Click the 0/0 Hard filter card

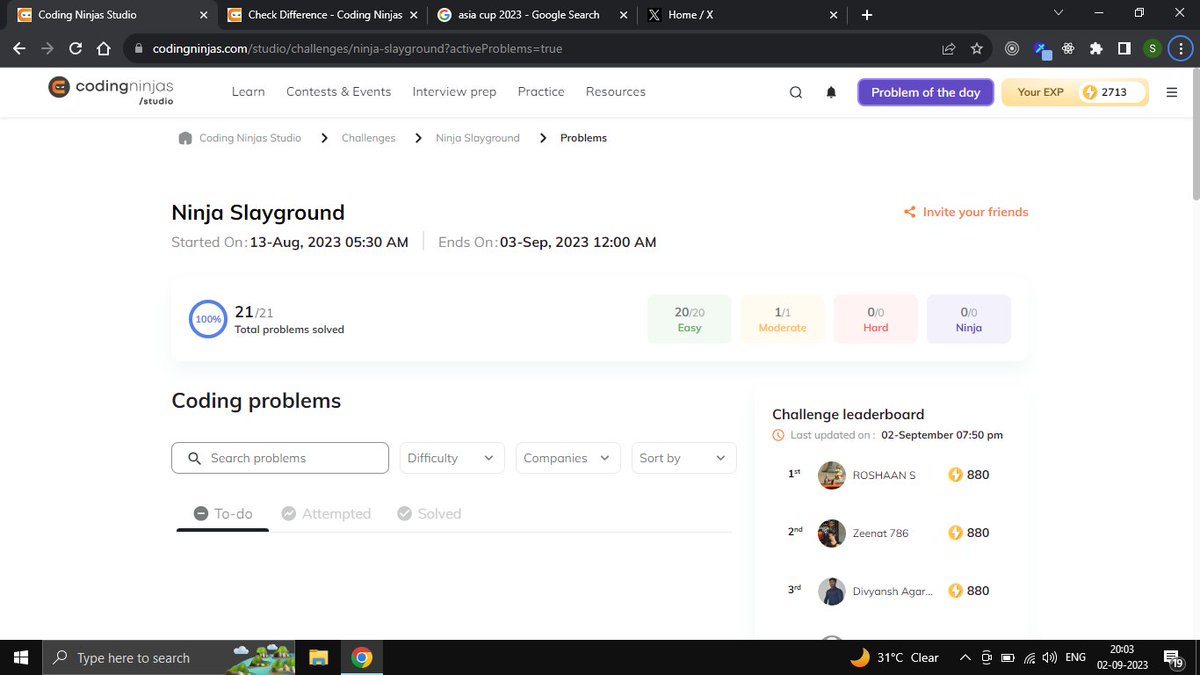(876, 319)
